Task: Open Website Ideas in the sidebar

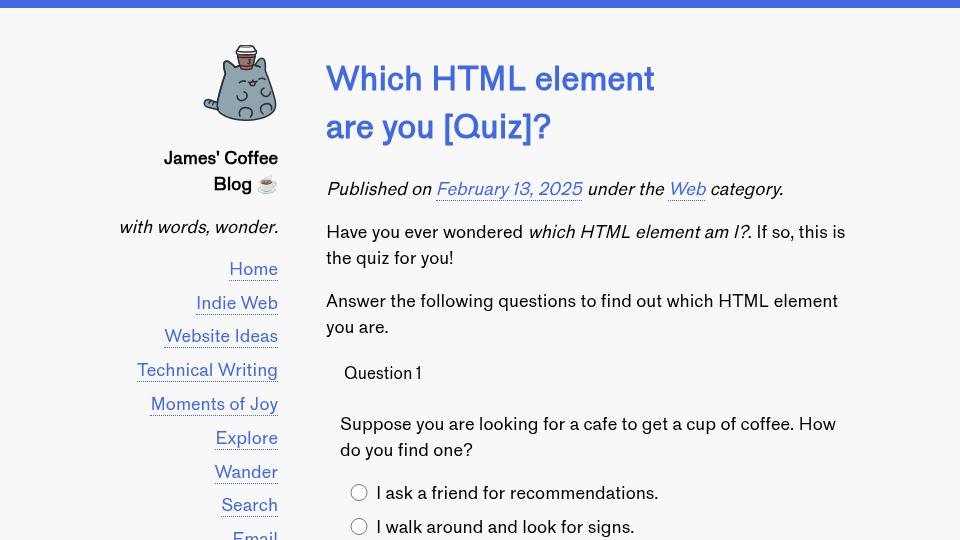Action: pos(221,336)
